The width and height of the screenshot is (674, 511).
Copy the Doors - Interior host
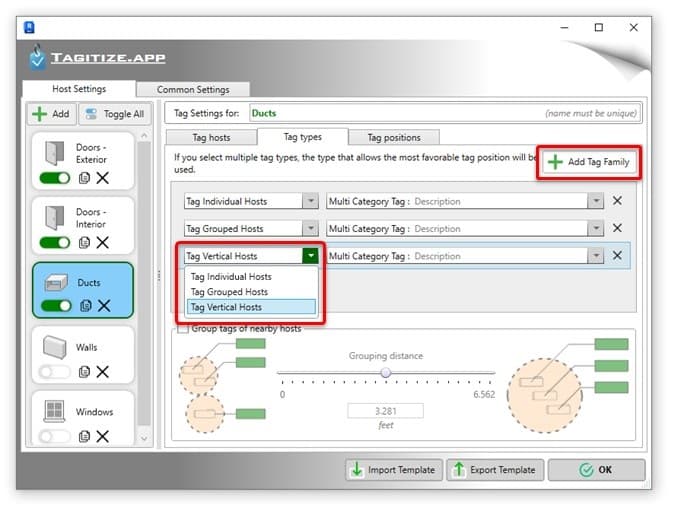pyautogui.click(x=84, y=243)
